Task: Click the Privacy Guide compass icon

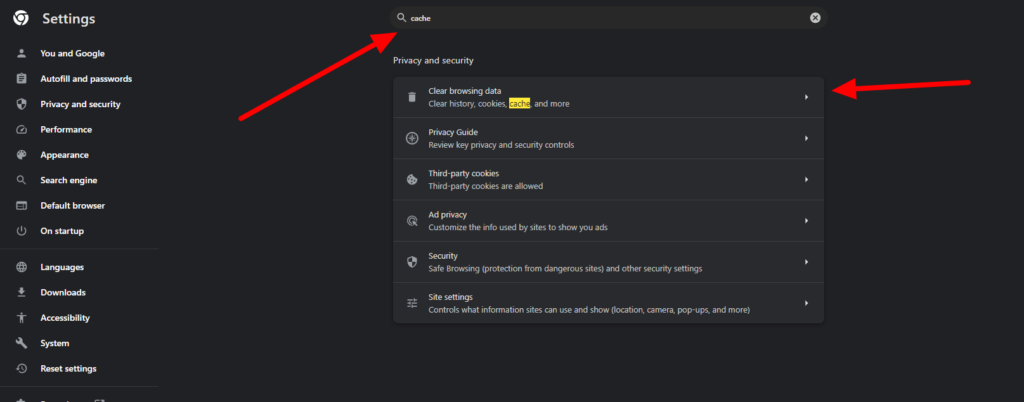Action: (412, 138)
